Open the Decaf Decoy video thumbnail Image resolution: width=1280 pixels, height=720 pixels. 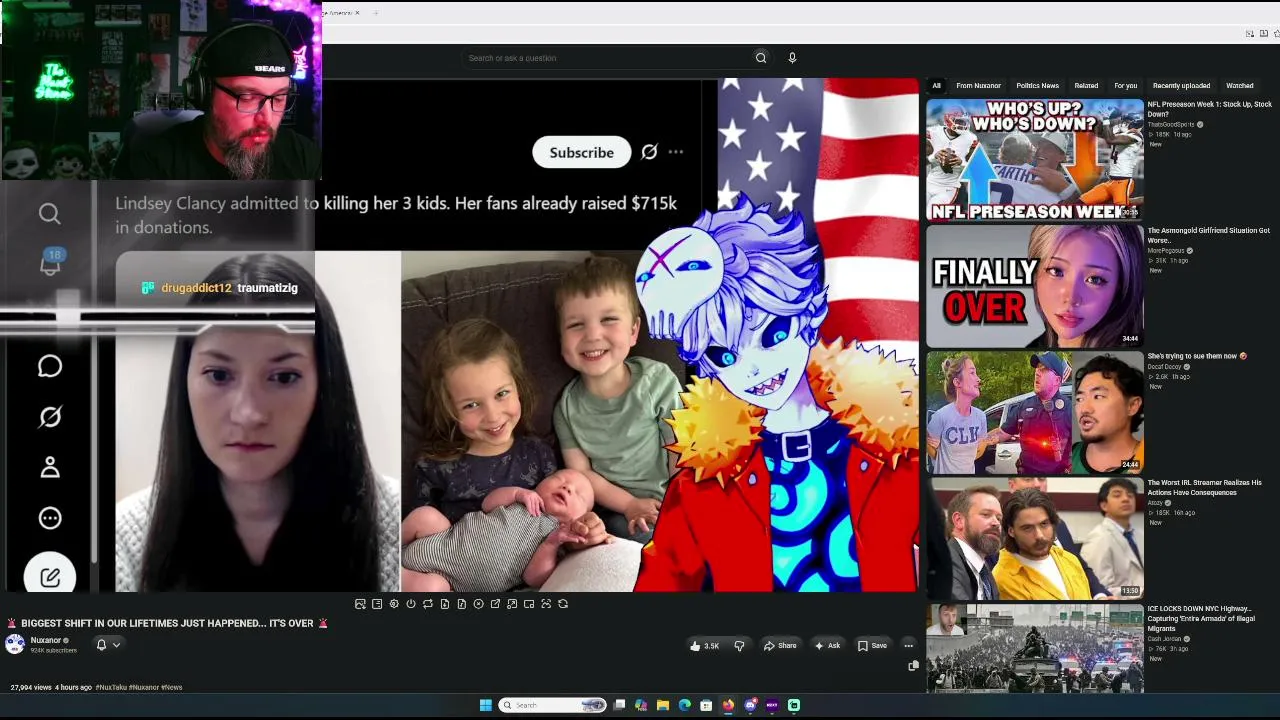pyautogui.click(x=1034, y=411)
